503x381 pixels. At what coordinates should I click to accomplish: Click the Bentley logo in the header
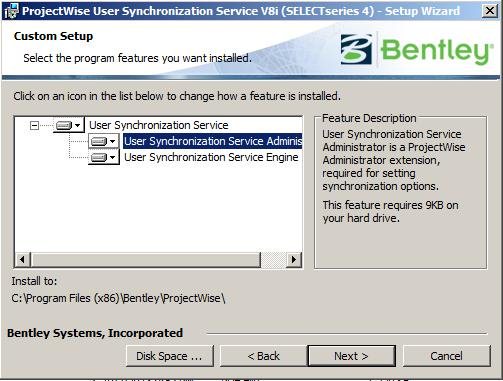click(417, 50)
